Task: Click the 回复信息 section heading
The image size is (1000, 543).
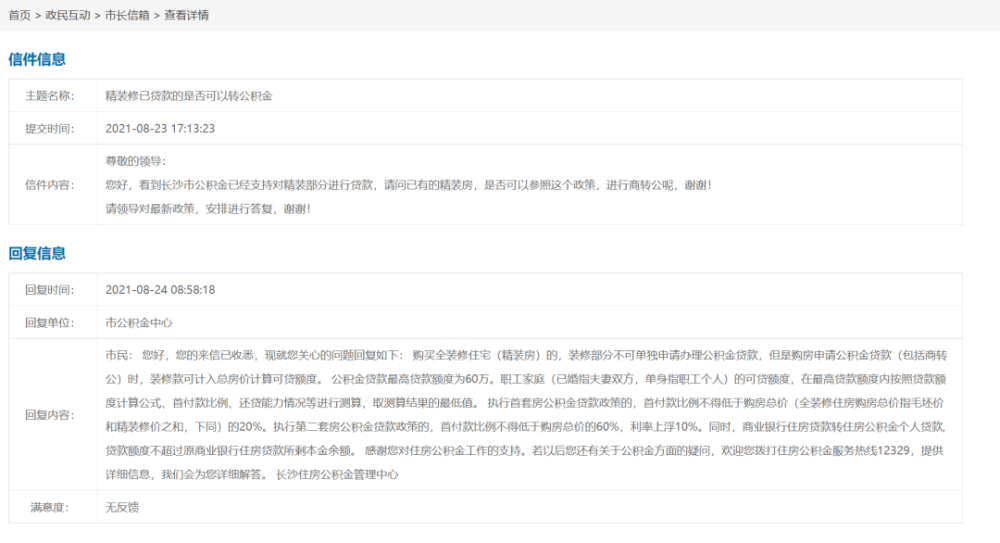Action: tap(37, 253)
